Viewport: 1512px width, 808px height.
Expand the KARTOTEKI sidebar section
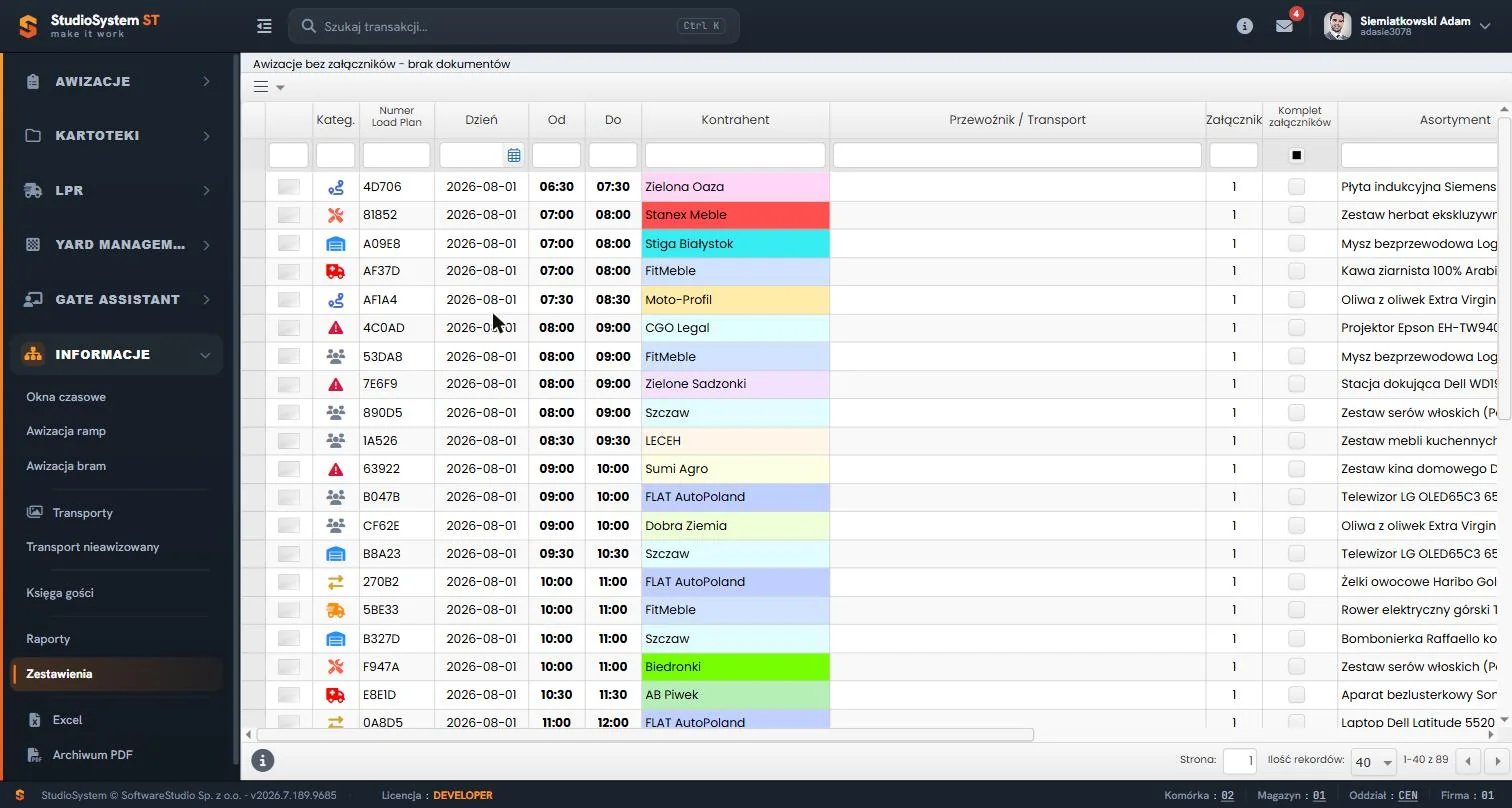pos(117,135)
